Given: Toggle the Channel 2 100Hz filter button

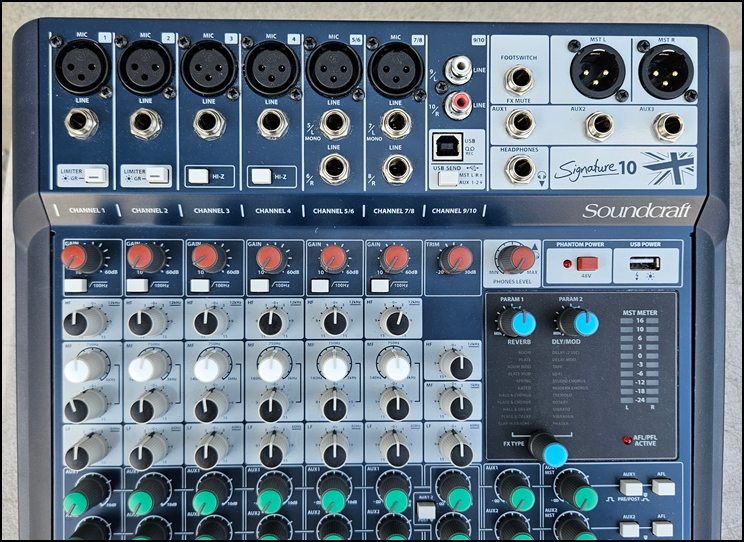Looking at the screenshot, I should (x=137, y=286).
